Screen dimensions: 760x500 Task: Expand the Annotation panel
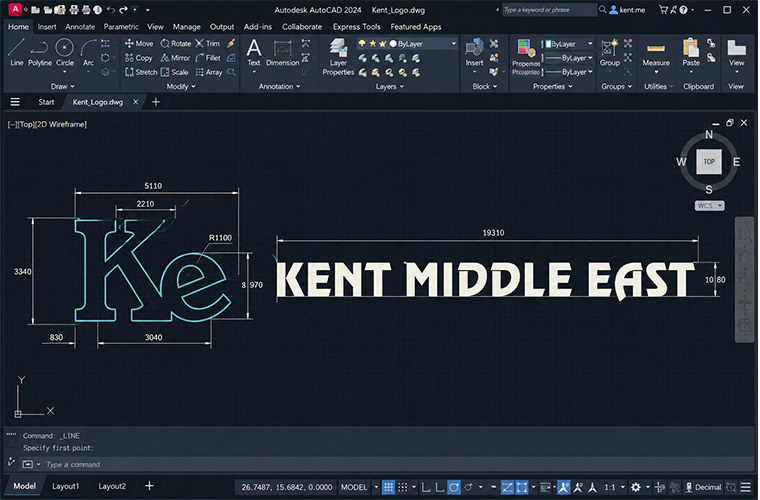[279, 86]
